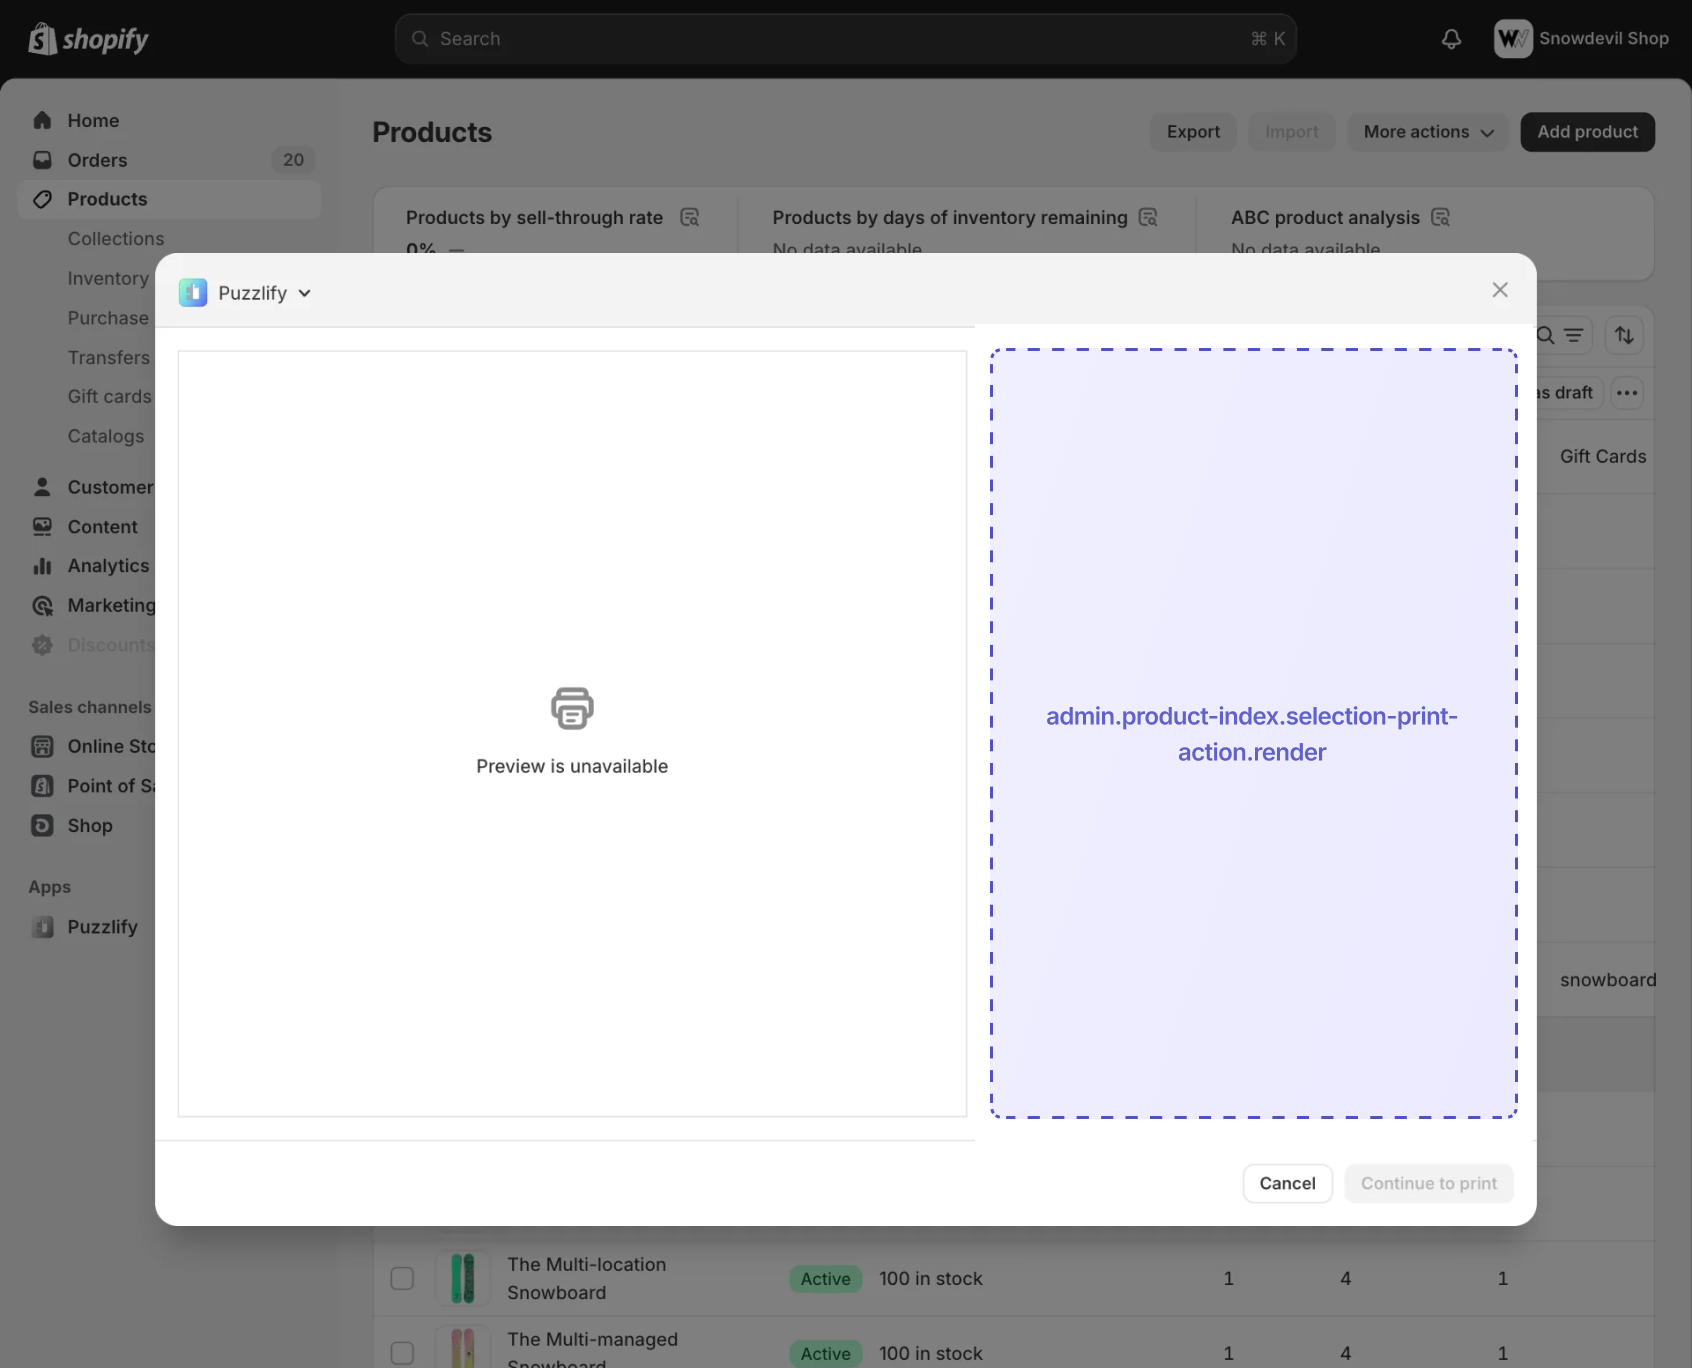Viewport: 1692px width, 1368px height.
Task: Click the Home sidebar icon
Action: tap(42, 120)
